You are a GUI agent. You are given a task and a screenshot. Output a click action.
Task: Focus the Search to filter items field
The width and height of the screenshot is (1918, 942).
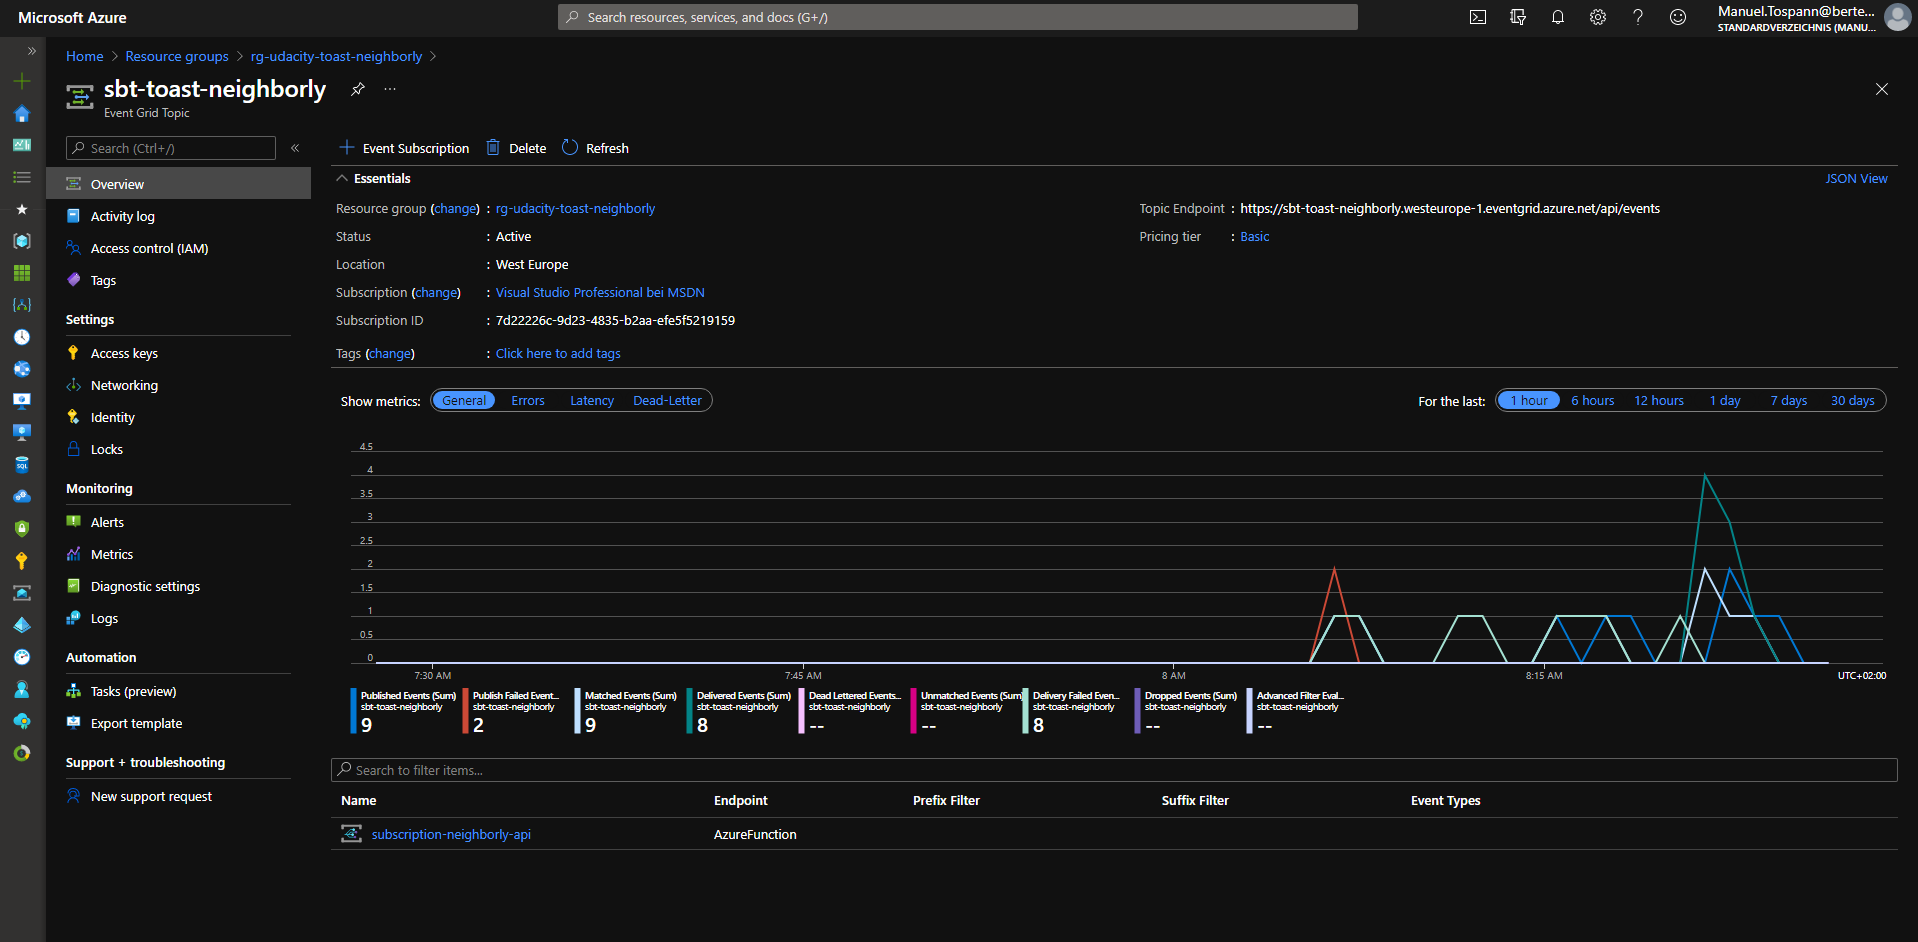click(x=1114, y=770)
